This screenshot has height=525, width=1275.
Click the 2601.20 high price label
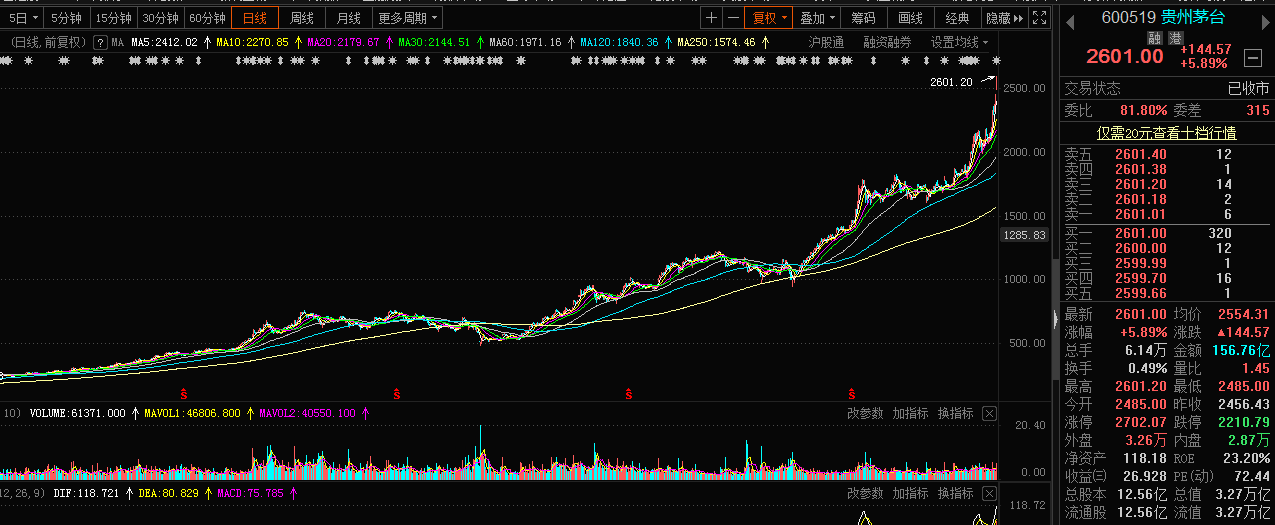tap(950, 82)
